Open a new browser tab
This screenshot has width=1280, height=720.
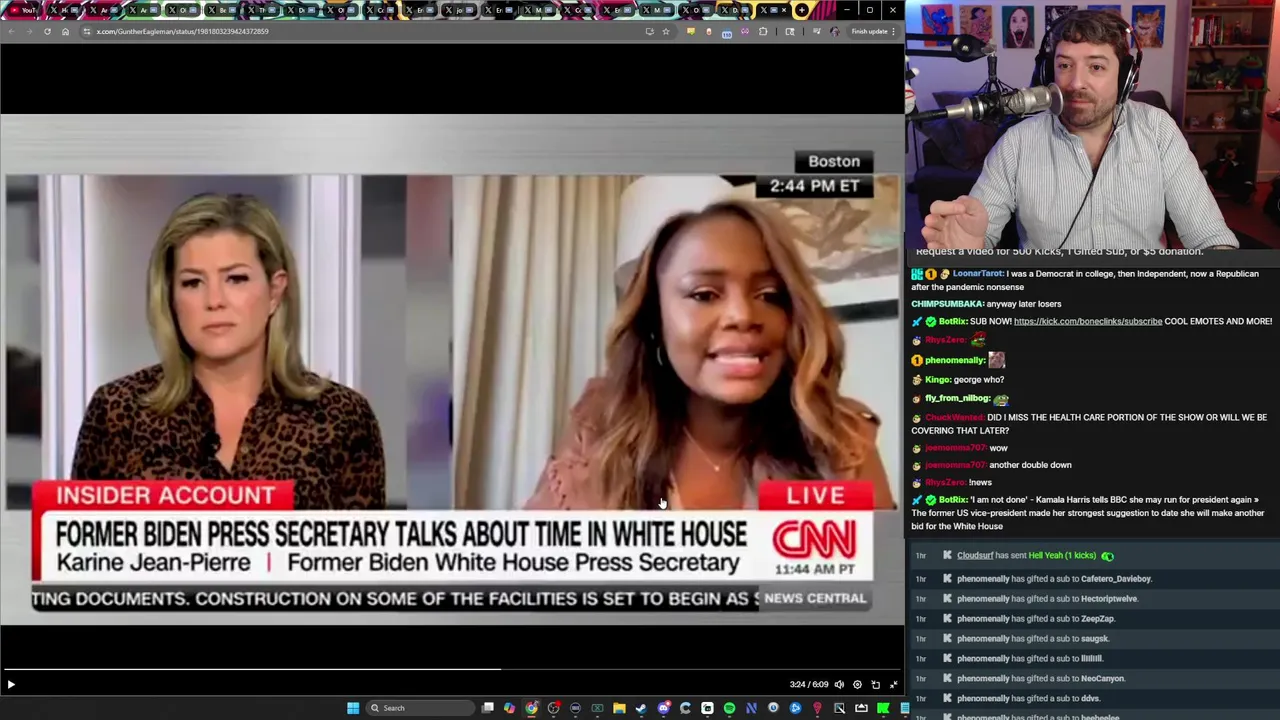(x=802, y=10)
